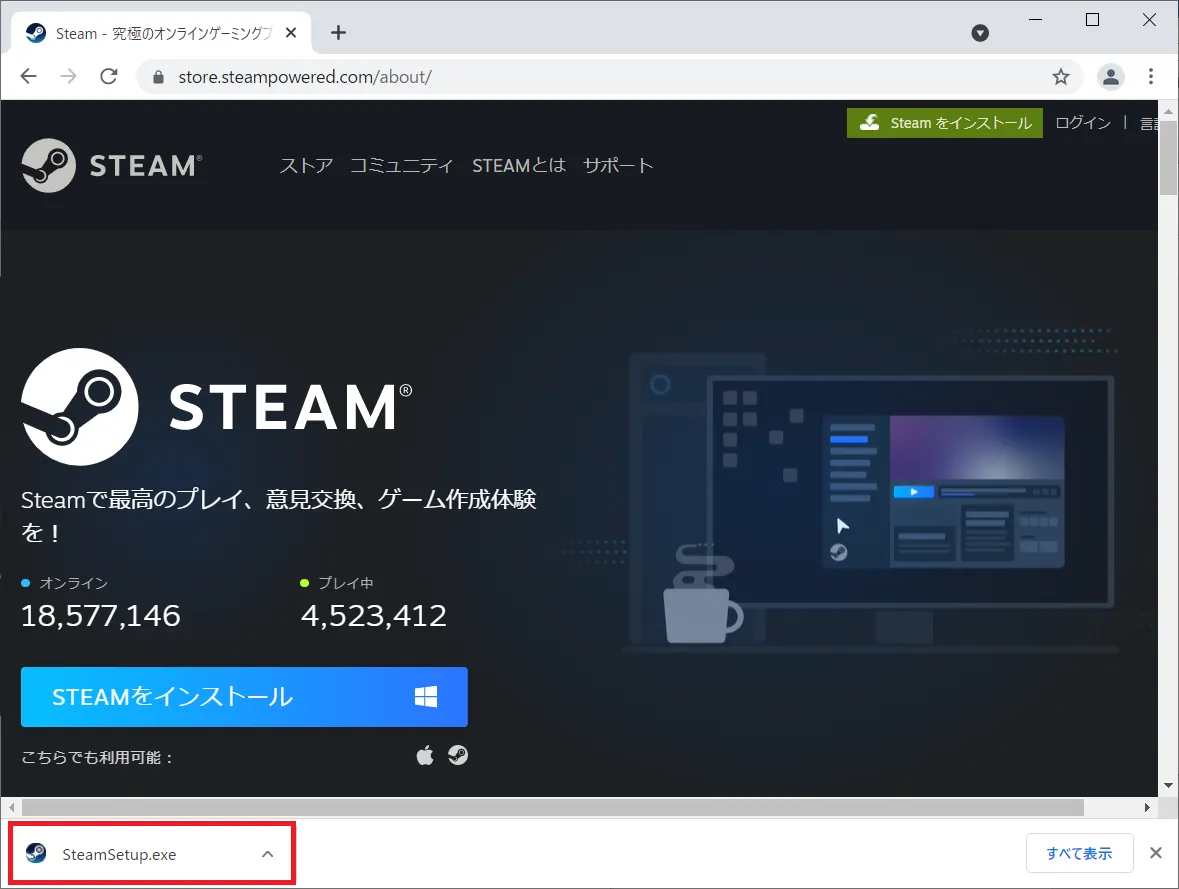Click the Steam tab title
The width and height of the screenshot is (1179, 889).
164,33
